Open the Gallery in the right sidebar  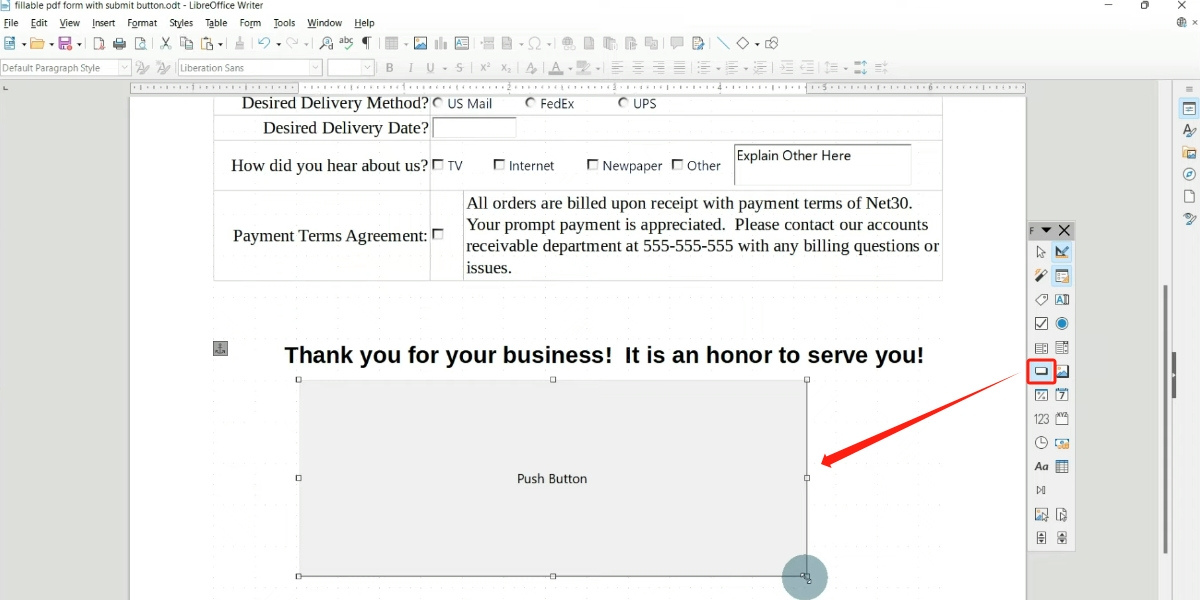[1189, 151]
